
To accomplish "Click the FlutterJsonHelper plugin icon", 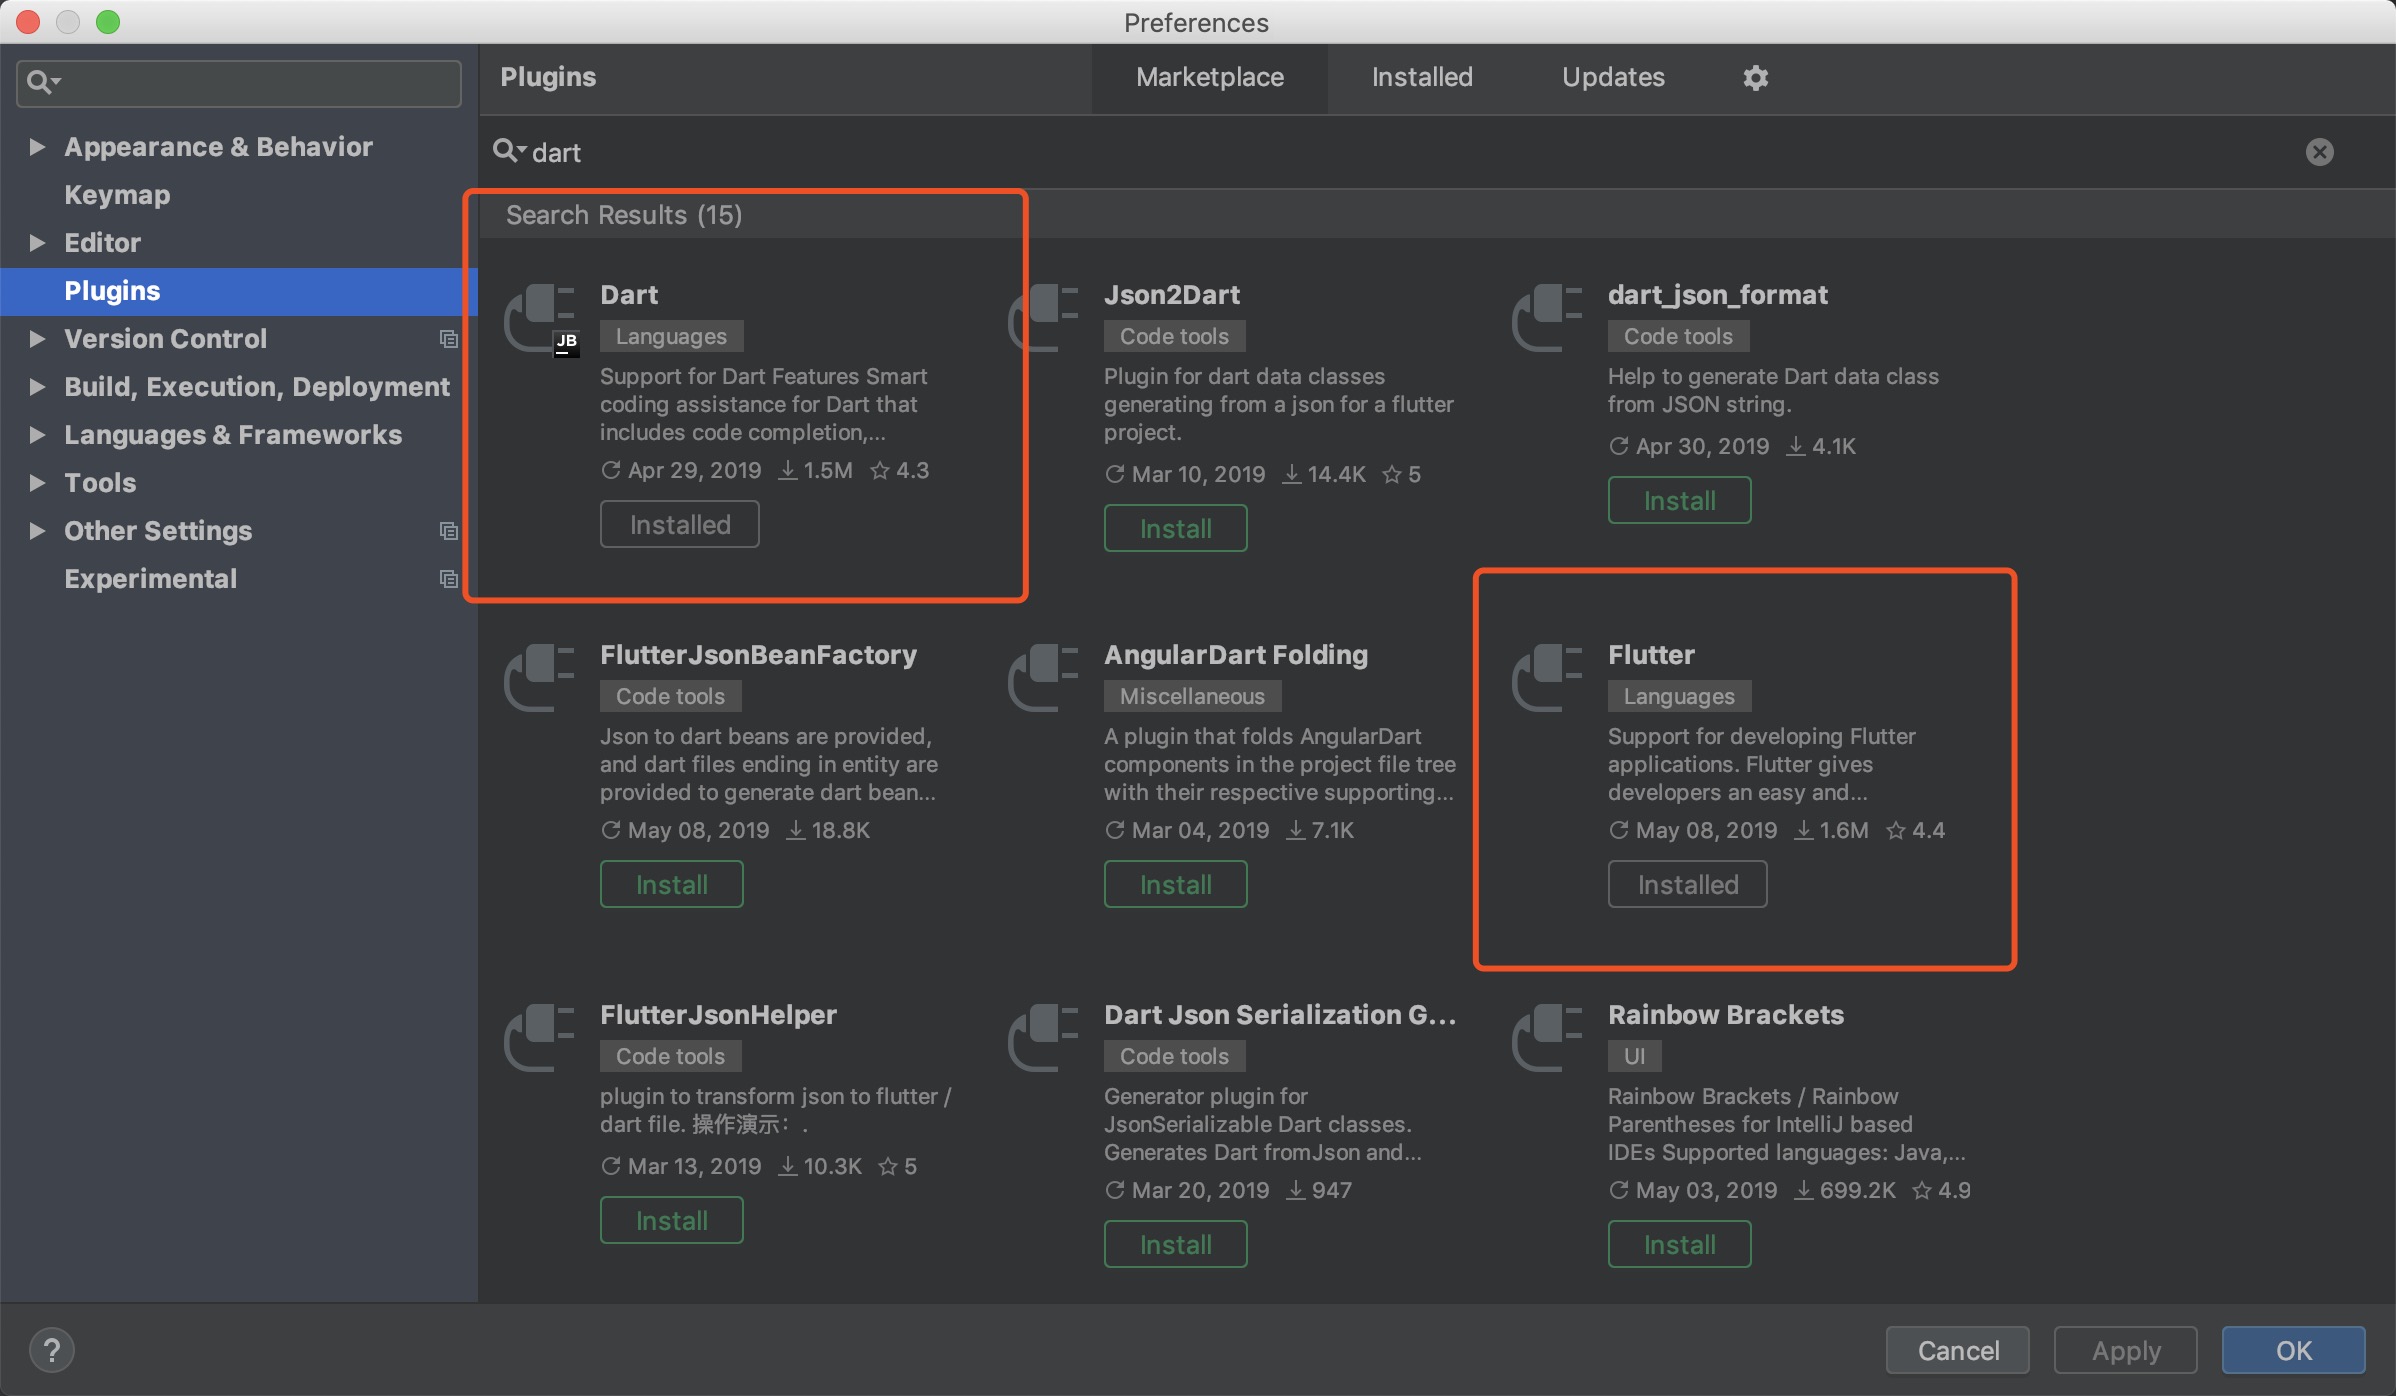I will tap(541, 1038).
